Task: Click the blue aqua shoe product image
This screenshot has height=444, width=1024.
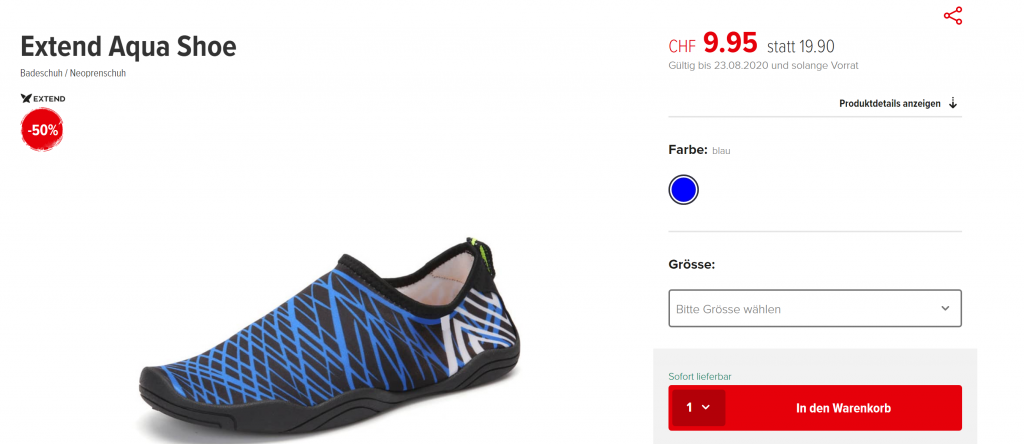Action: [330, 340]
